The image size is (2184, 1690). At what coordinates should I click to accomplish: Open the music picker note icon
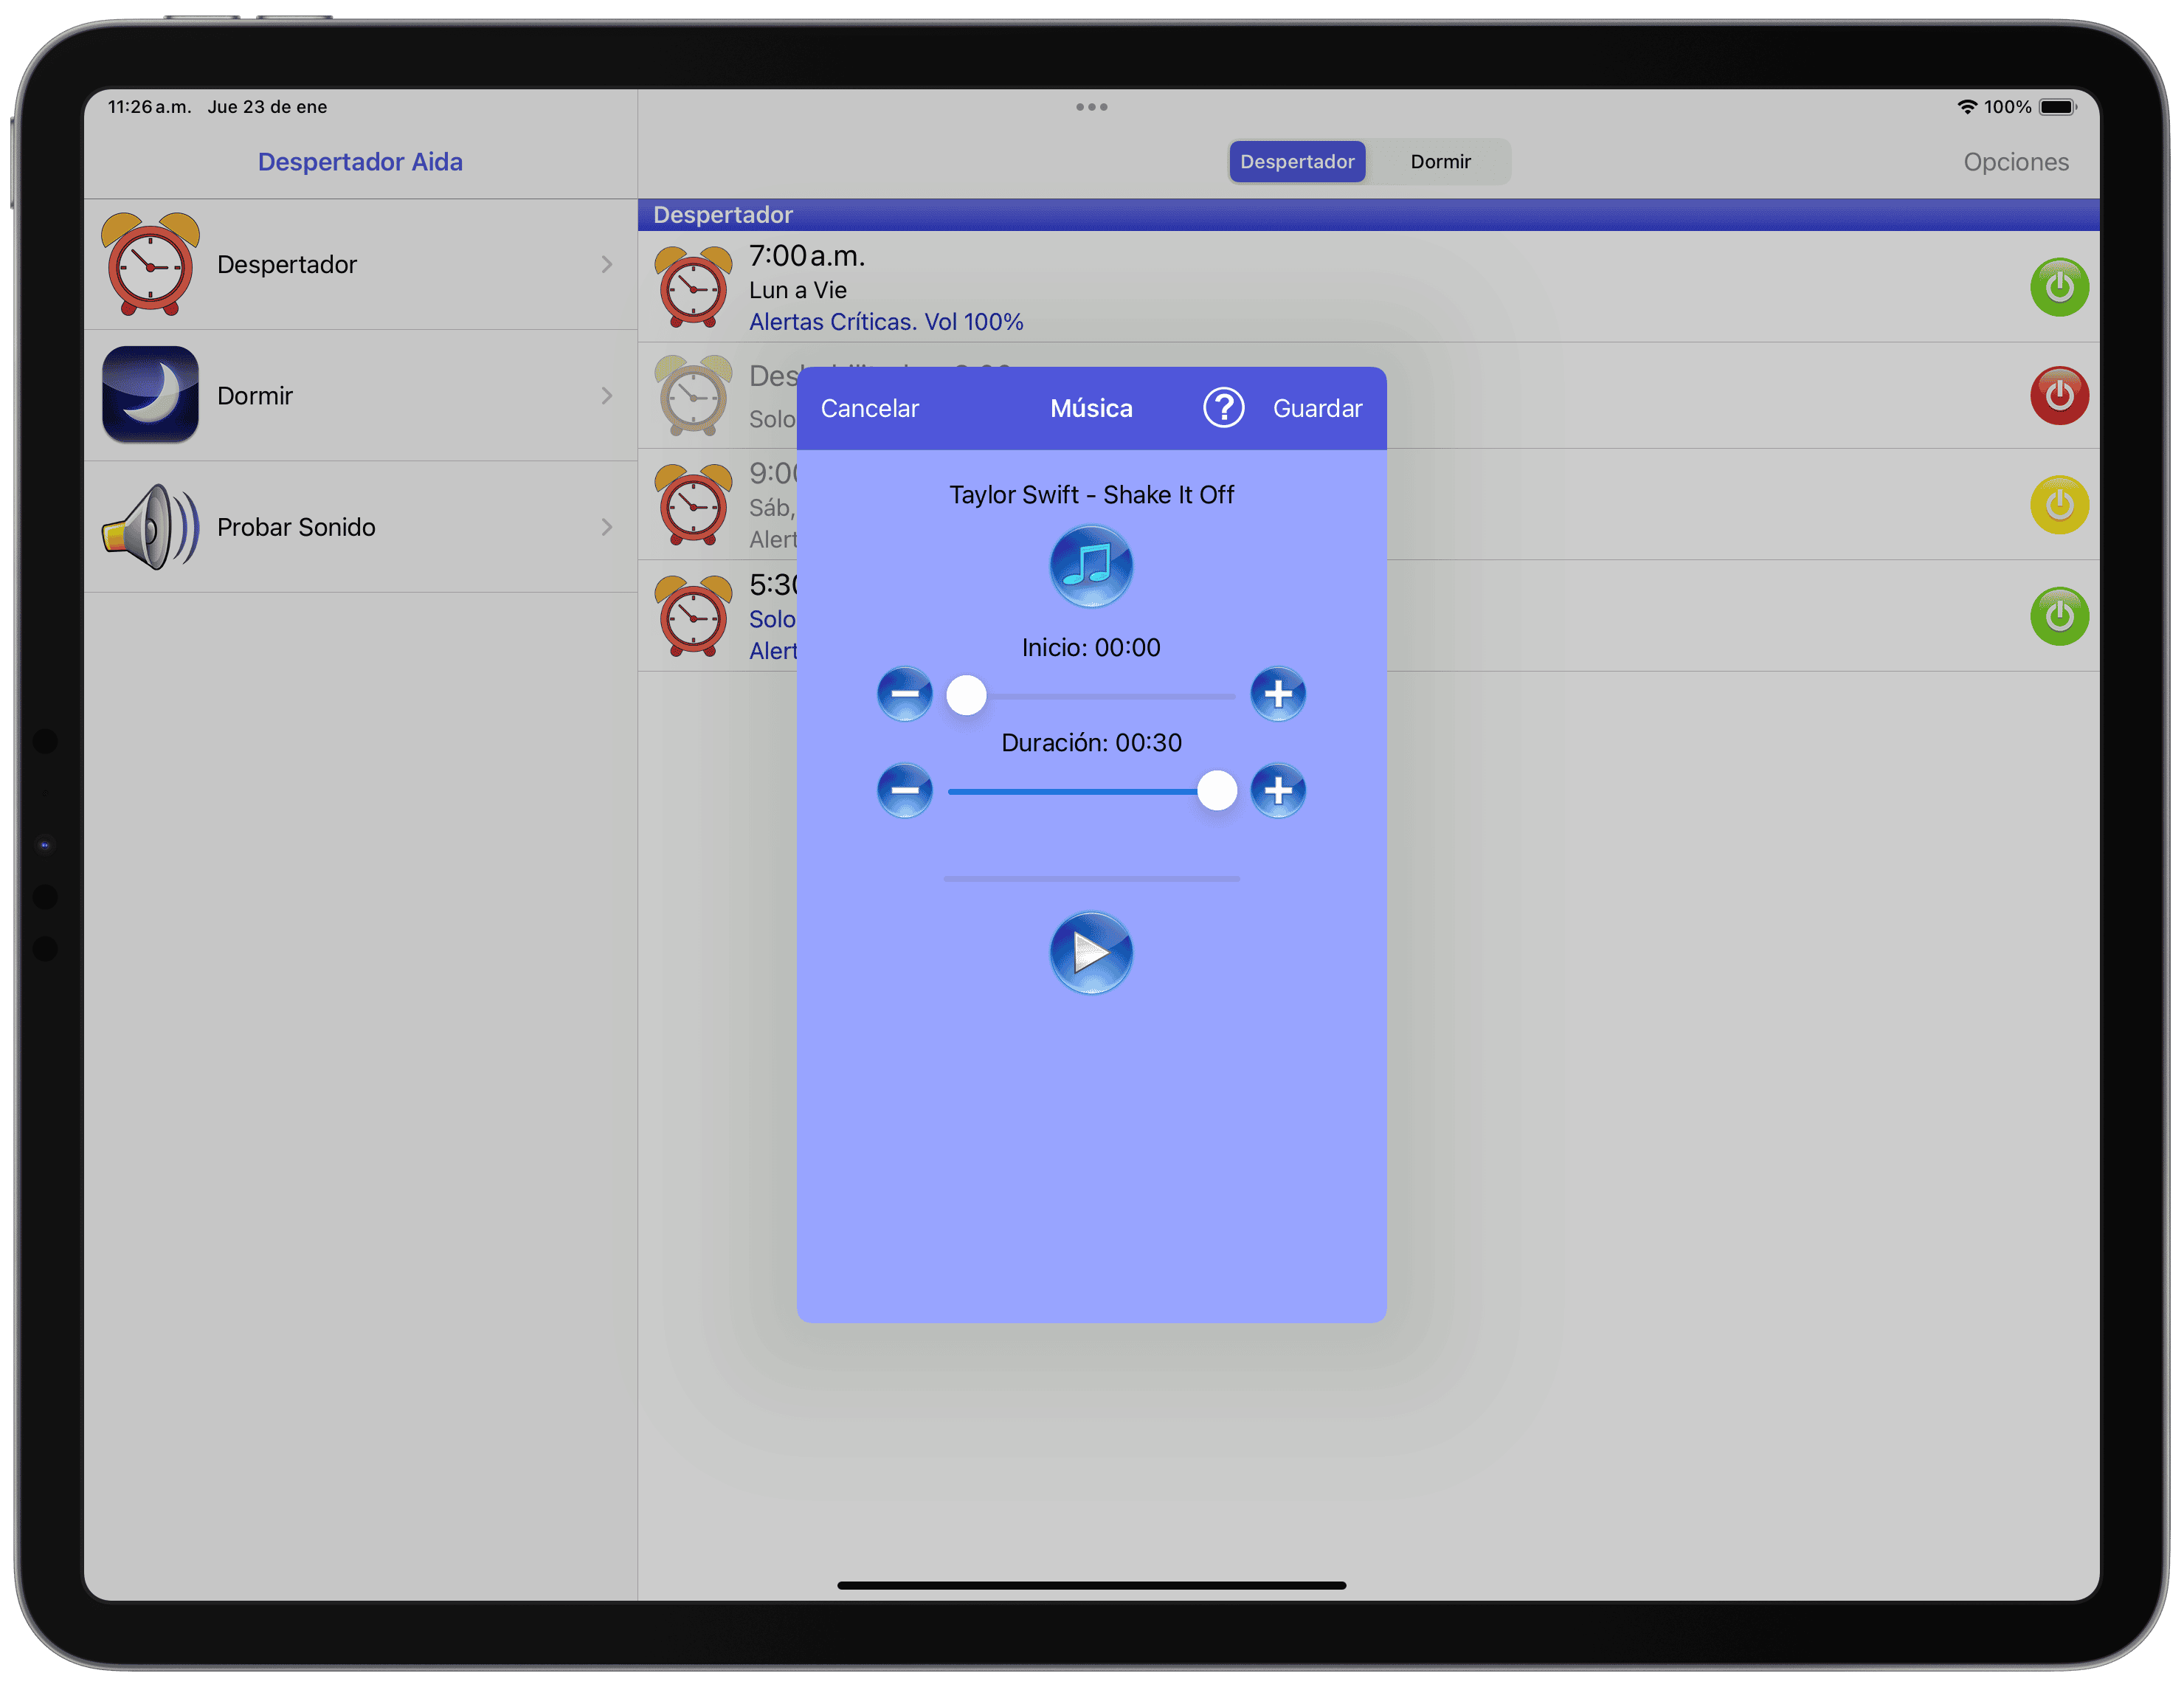point(1091,566)
